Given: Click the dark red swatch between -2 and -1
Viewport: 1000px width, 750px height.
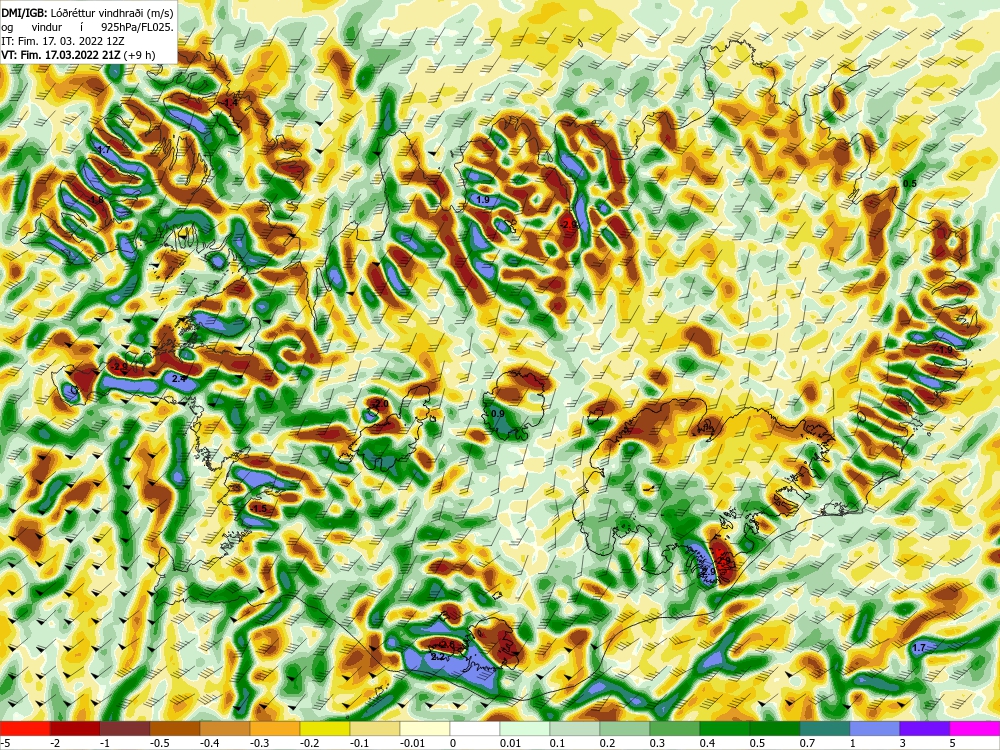Looking at the screenshot, I should (75, 728).
